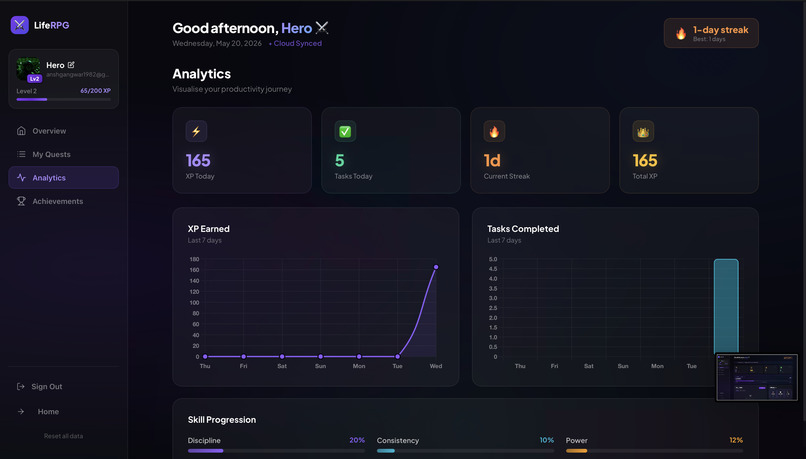Click the crown Total XP icon
806x459 pixels.
coord(643,131)
